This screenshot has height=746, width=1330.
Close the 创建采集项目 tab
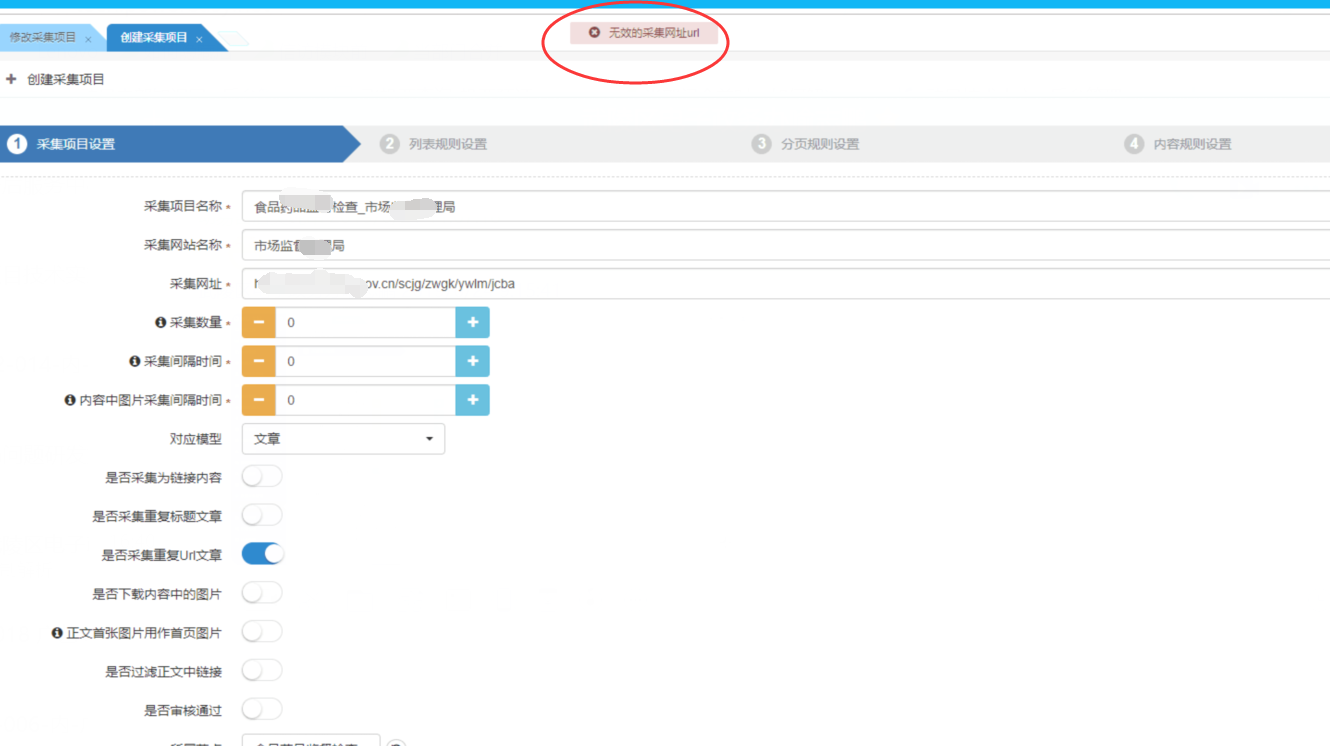(199, 39)
